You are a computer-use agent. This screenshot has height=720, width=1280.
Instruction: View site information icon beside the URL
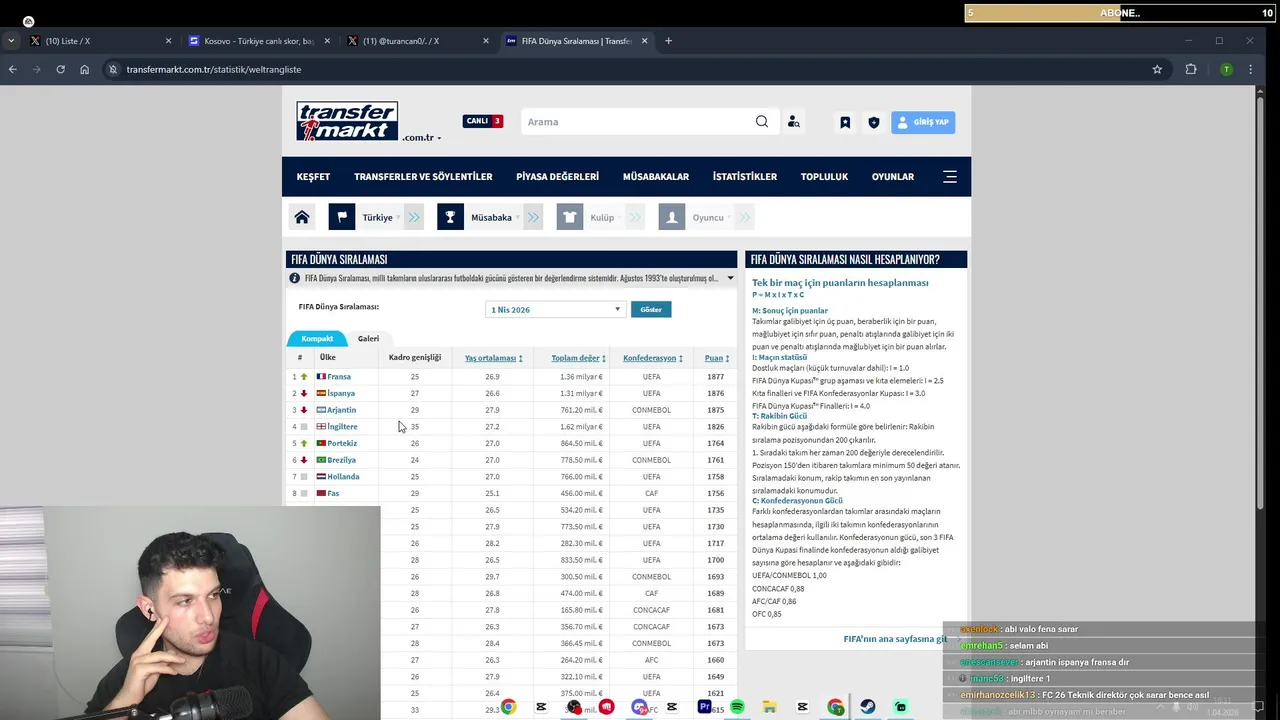click(113, 69)
